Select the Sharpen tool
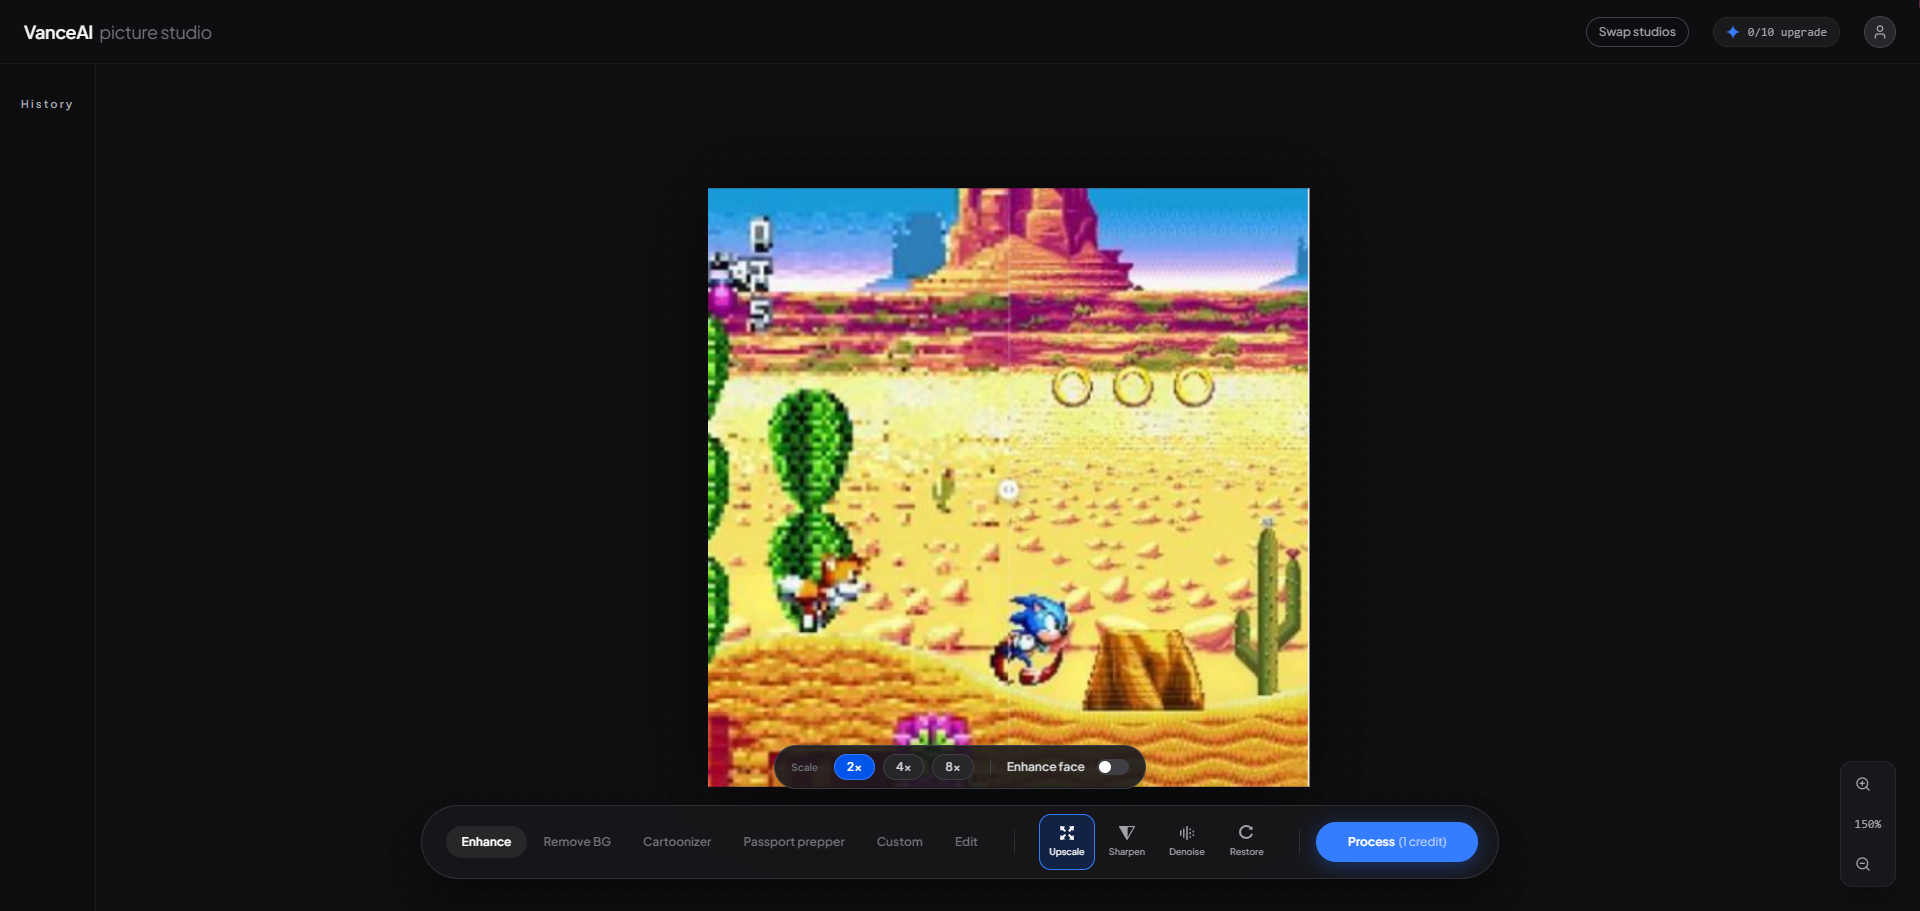The image size is (1920, 911). (1126, 841)
